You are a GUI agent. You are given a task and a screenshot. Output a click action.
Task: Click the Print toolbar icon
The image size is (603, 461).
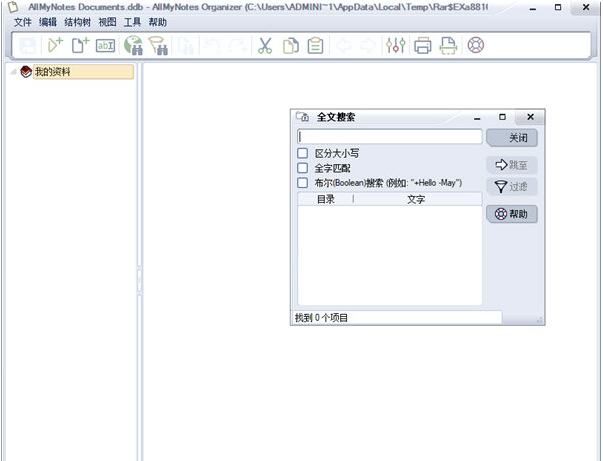(423, 45)
